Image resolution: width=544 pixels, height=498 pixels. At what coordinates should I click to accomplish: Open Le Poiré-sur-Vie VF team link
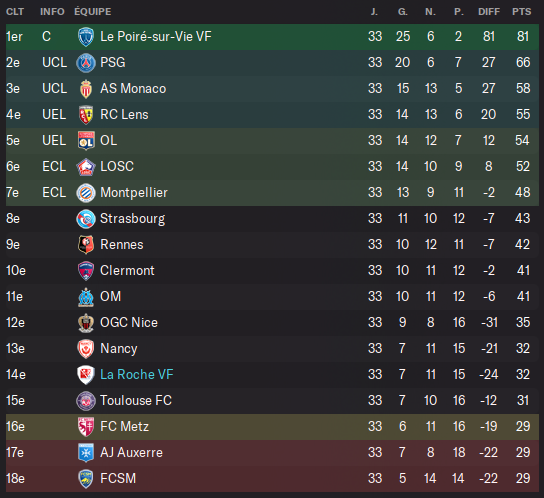click(x=156, y=36)
